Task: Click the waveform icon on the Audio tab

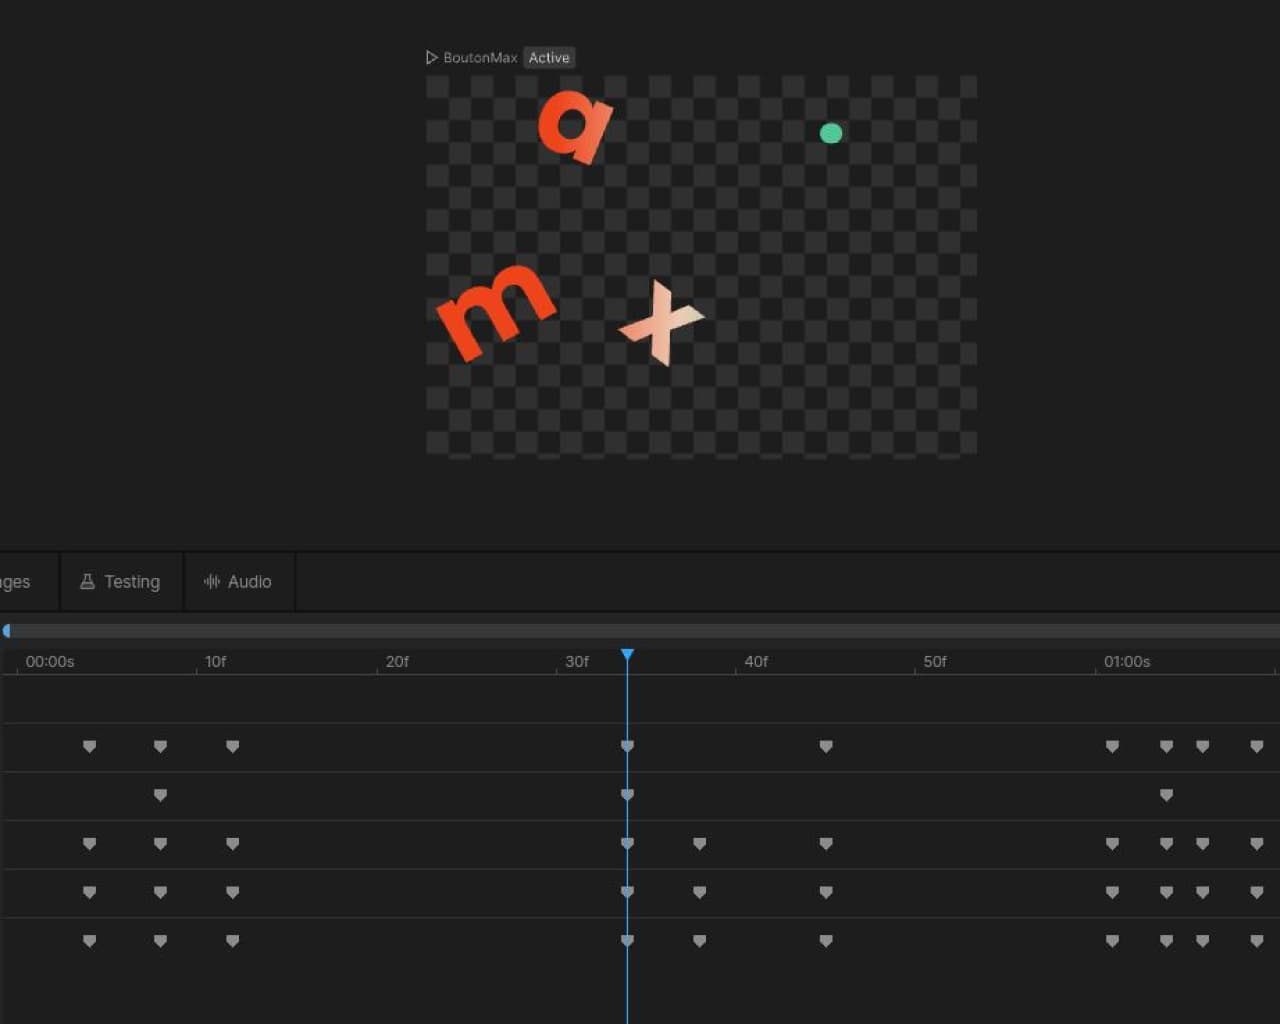Action: point(212,582)
